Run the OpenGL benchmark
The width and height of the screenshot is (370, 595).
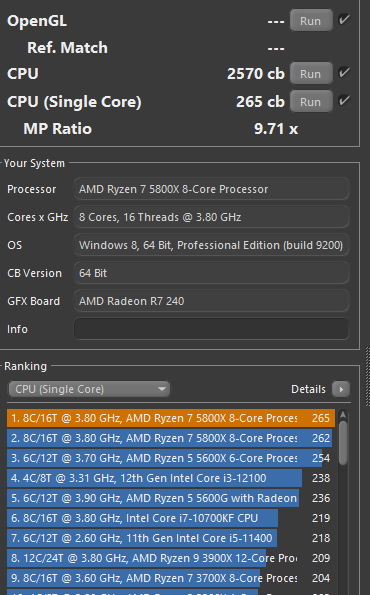pyautogui.click(x=311, y=20)
